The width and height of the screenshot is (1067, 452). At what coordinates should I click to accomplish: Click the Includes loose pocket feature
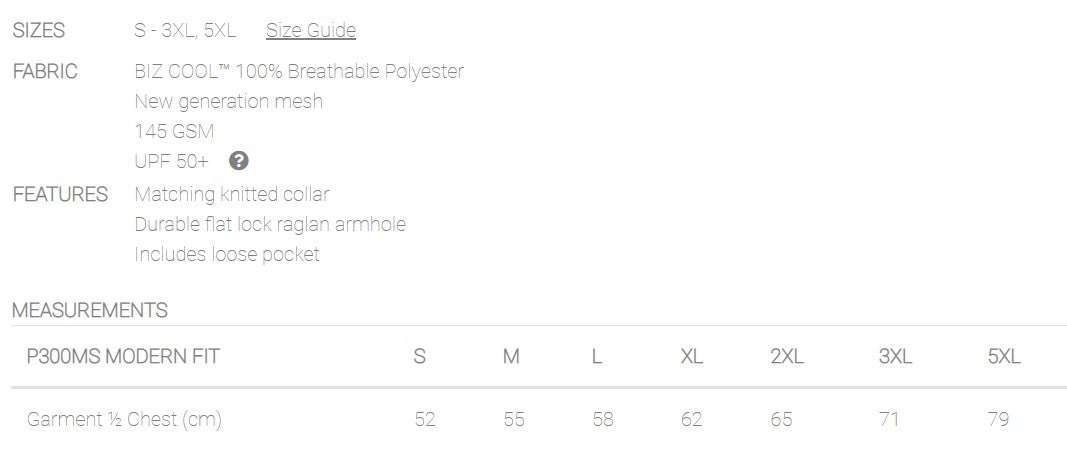point(227,255)
